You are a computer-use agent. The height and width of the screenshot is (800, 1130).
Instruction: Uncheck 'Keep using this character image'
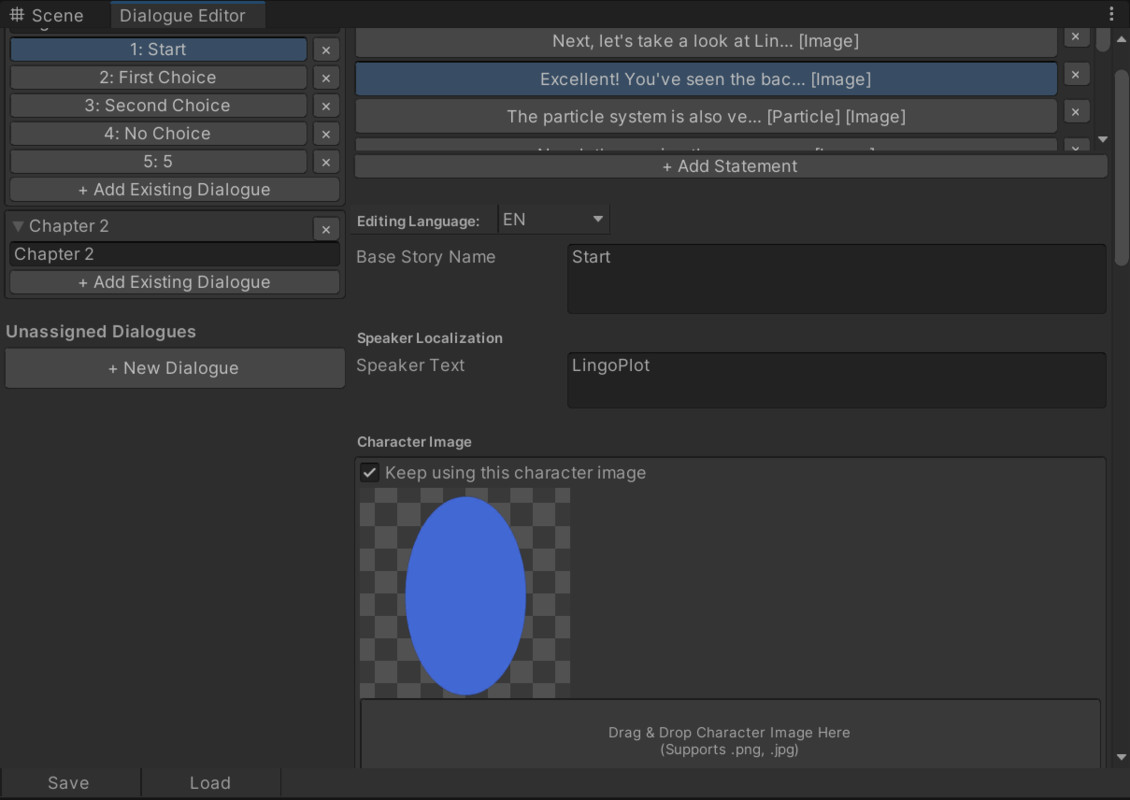(370, 473)
